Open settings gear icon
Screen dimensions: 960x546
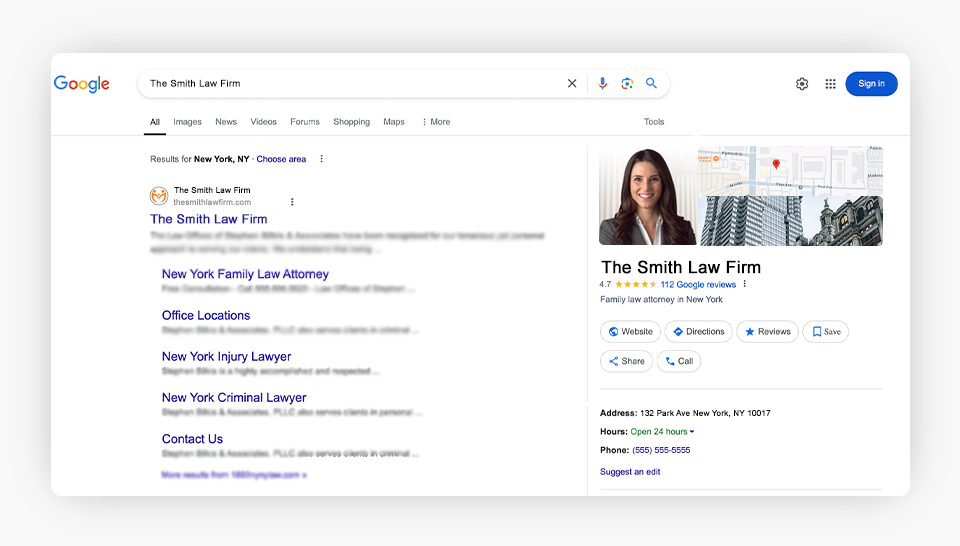click(802, 84)
